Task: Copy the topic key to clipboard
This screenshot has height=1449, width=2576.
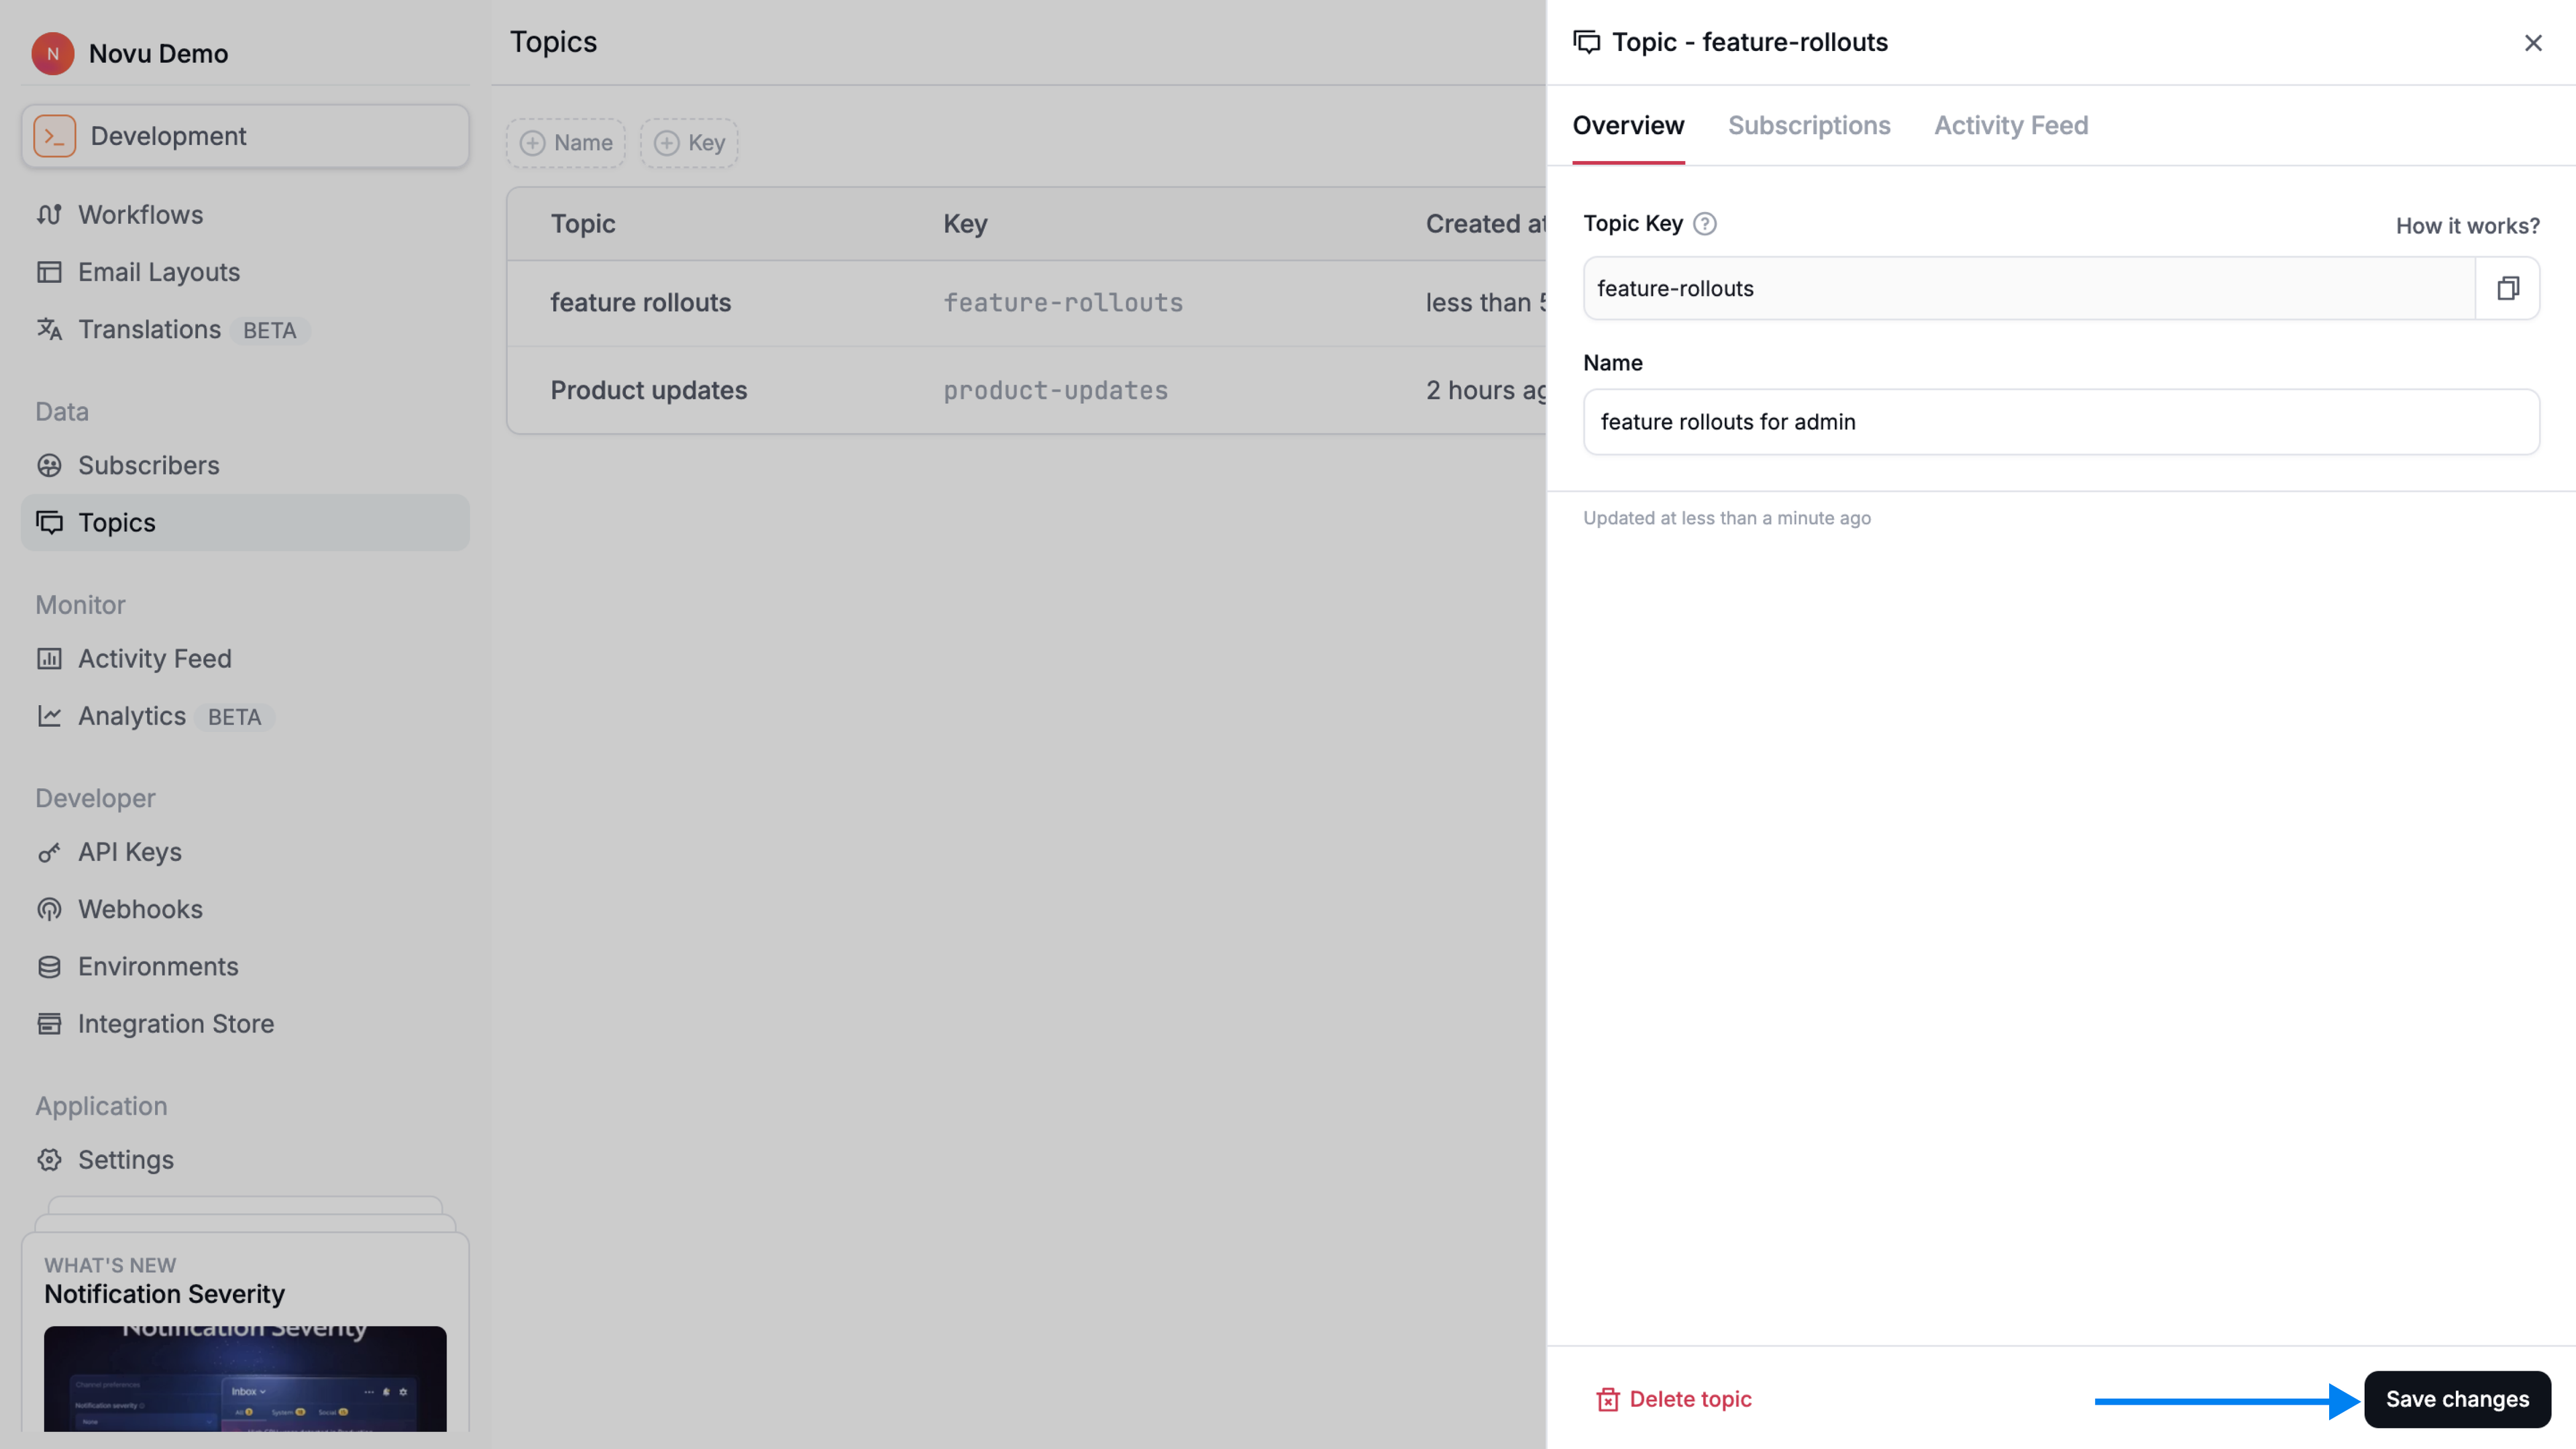Action: [2507, 289]
